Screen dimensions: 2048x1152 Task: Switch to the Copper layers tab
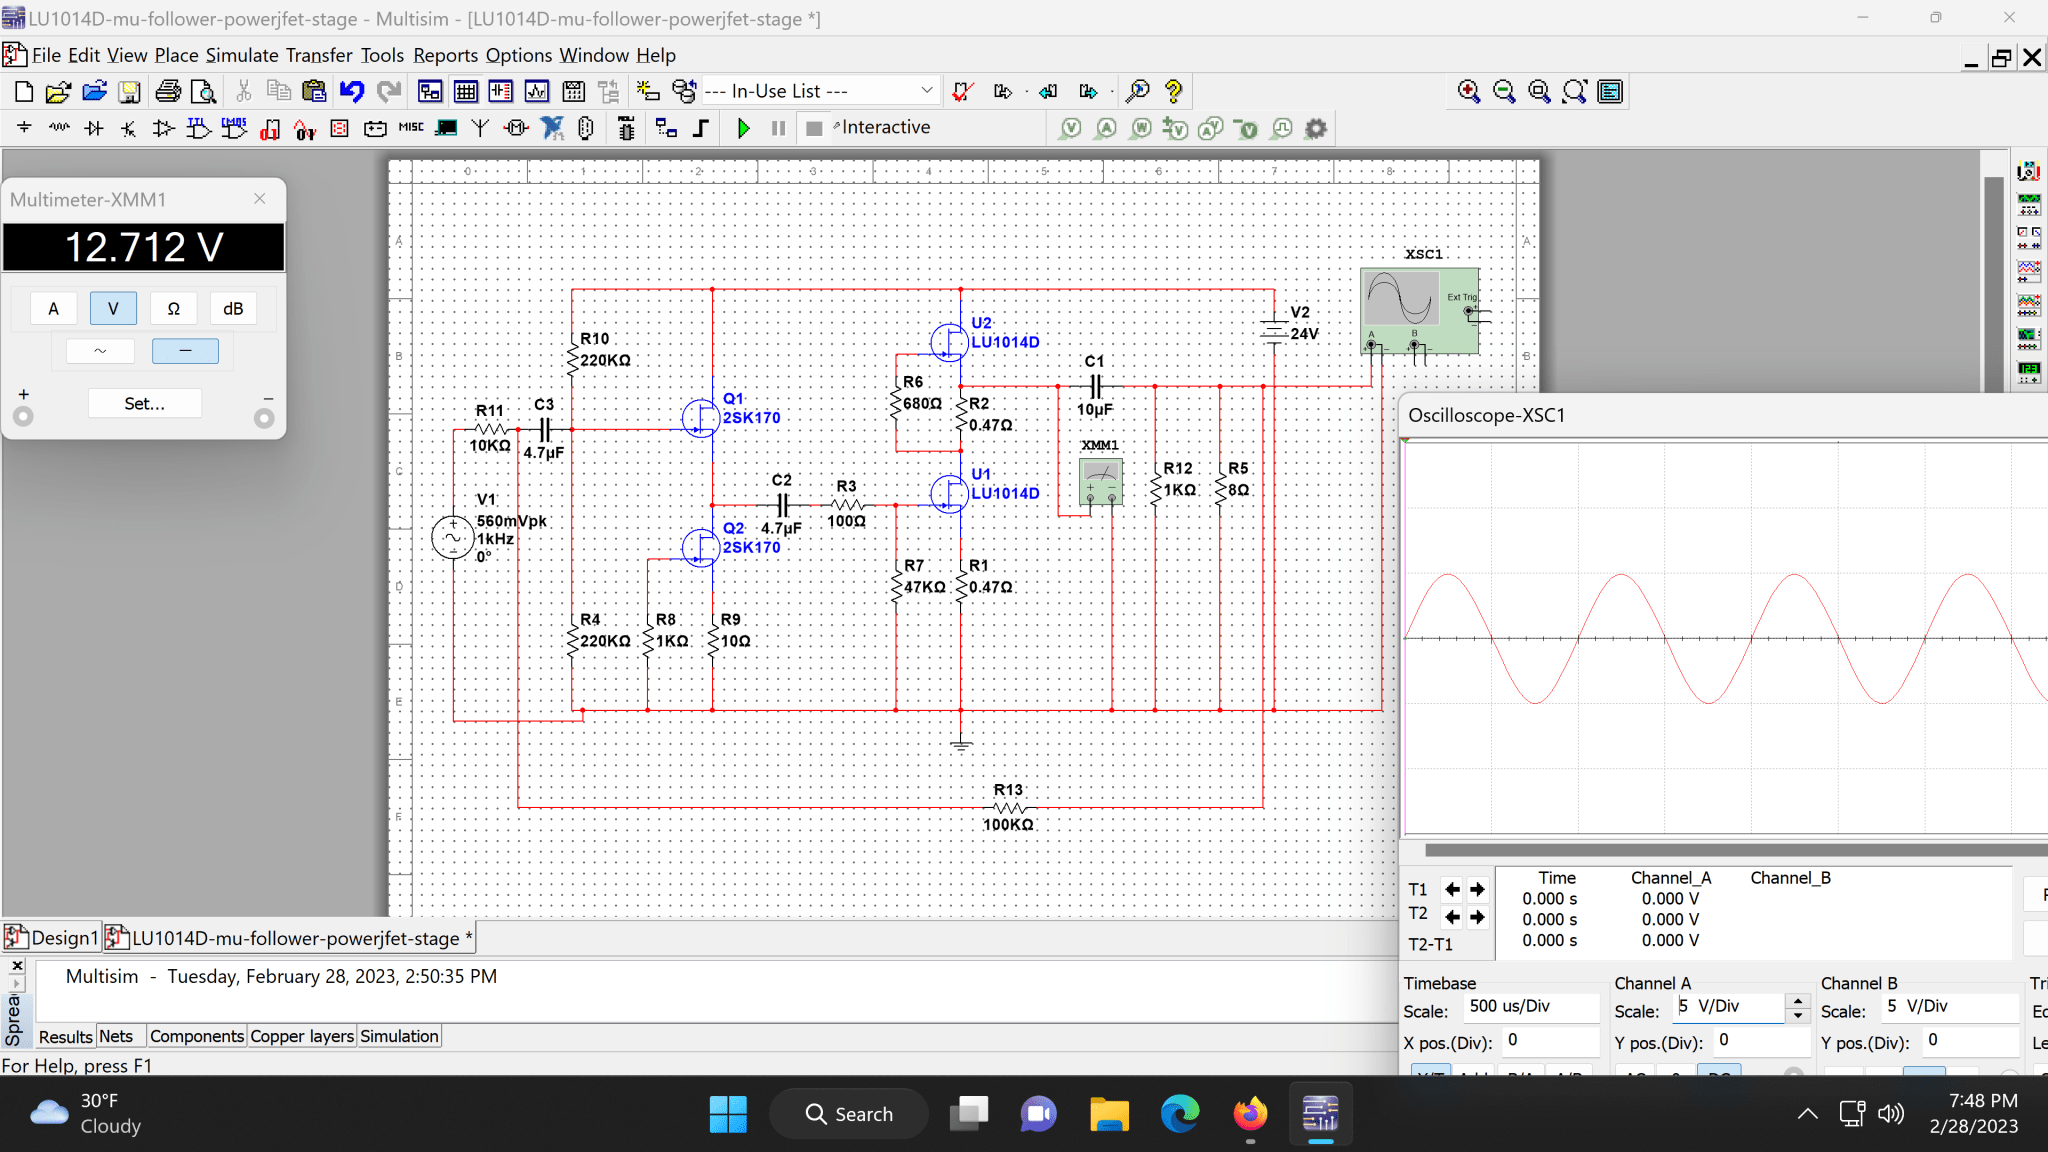point(302,1037)
